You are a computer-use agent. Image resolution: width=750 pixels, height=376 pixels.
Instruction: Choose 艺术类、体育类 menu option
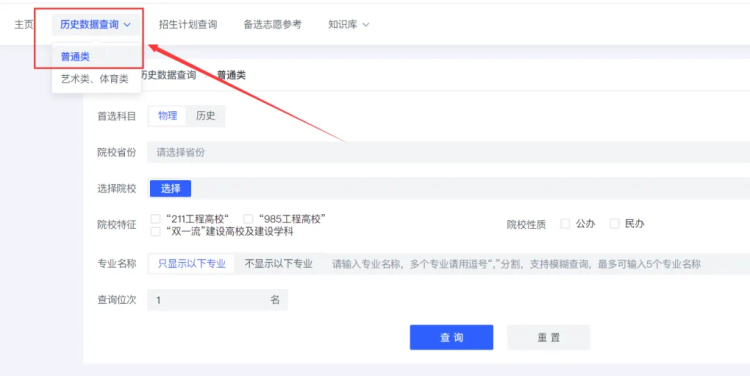click(x=95, y=79)
